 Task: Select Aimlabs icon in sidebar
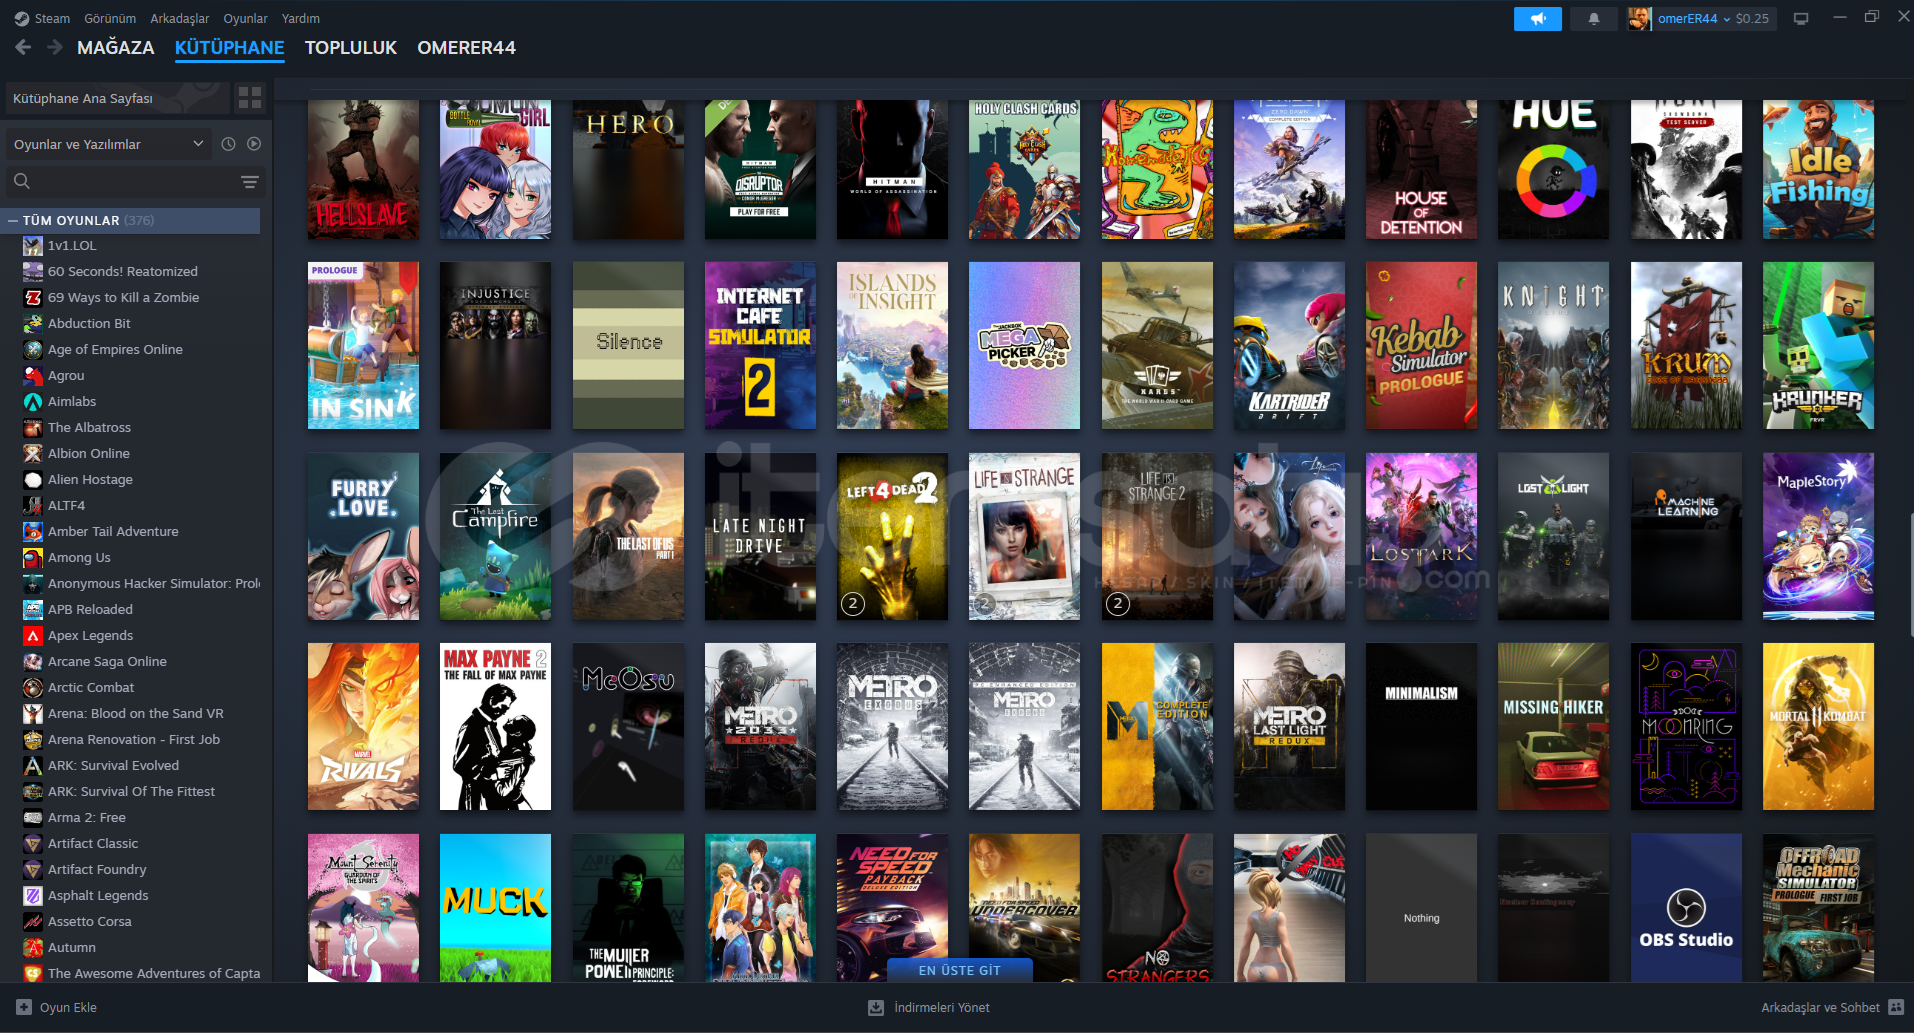pyautogui.click(x=33, y=401)
